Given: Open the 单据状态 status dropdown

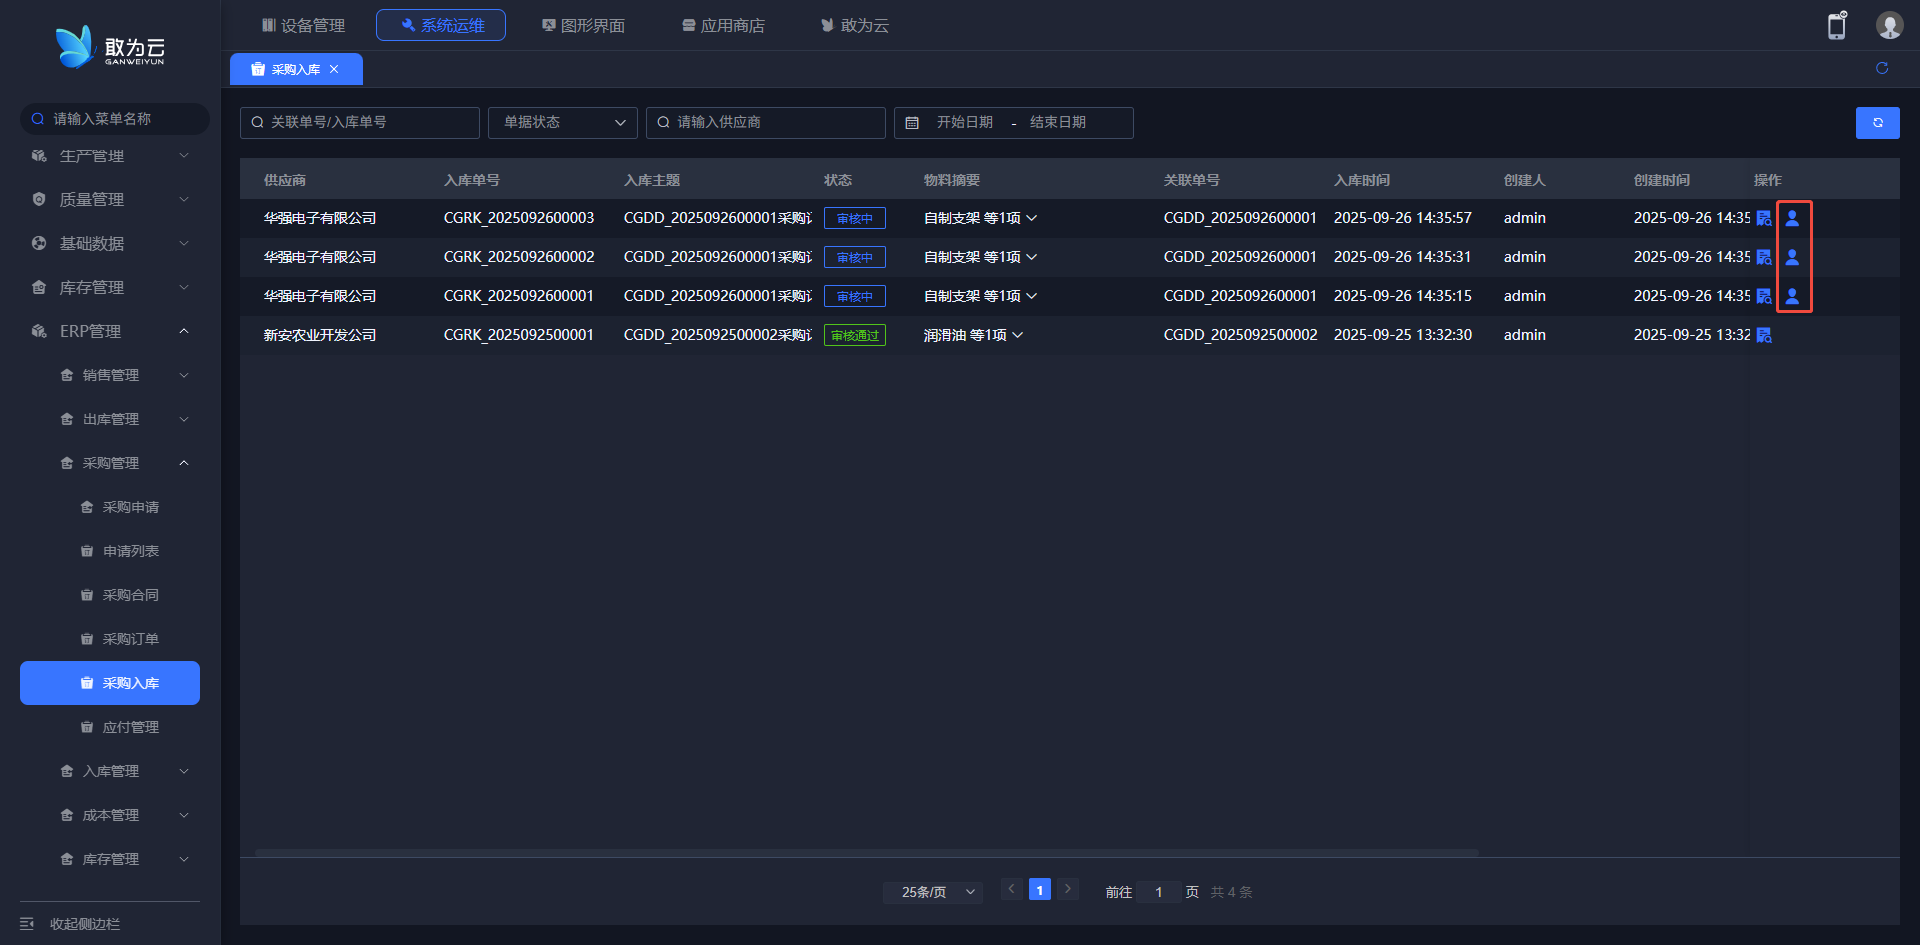Looking at the screenshot, I should (562, 122).
